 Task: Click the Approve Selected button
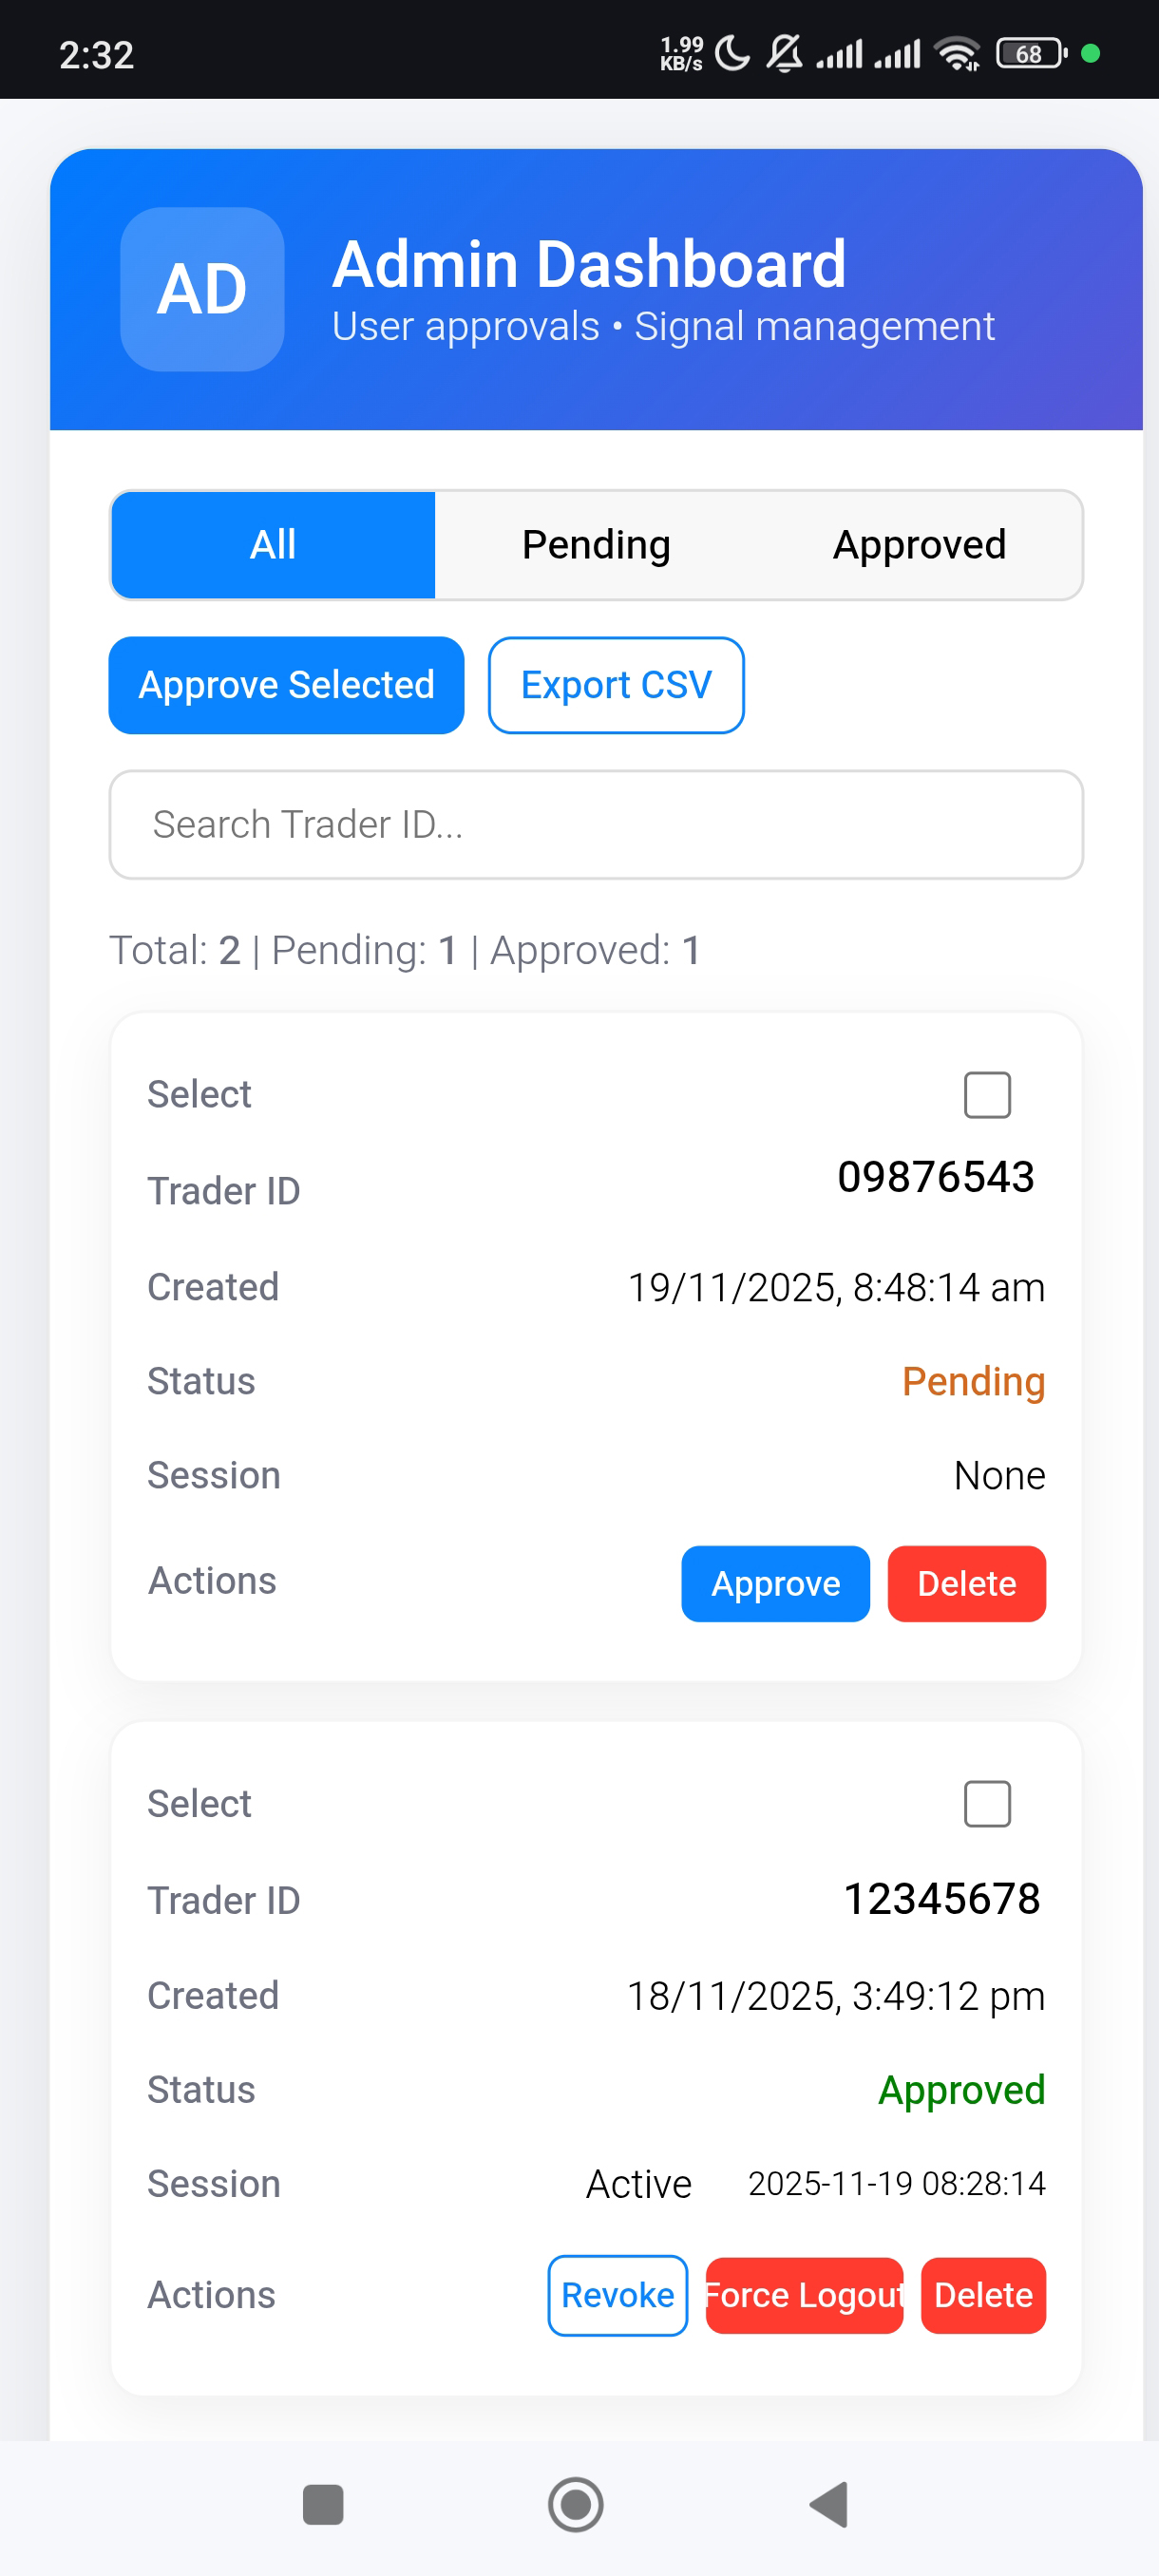286,685
